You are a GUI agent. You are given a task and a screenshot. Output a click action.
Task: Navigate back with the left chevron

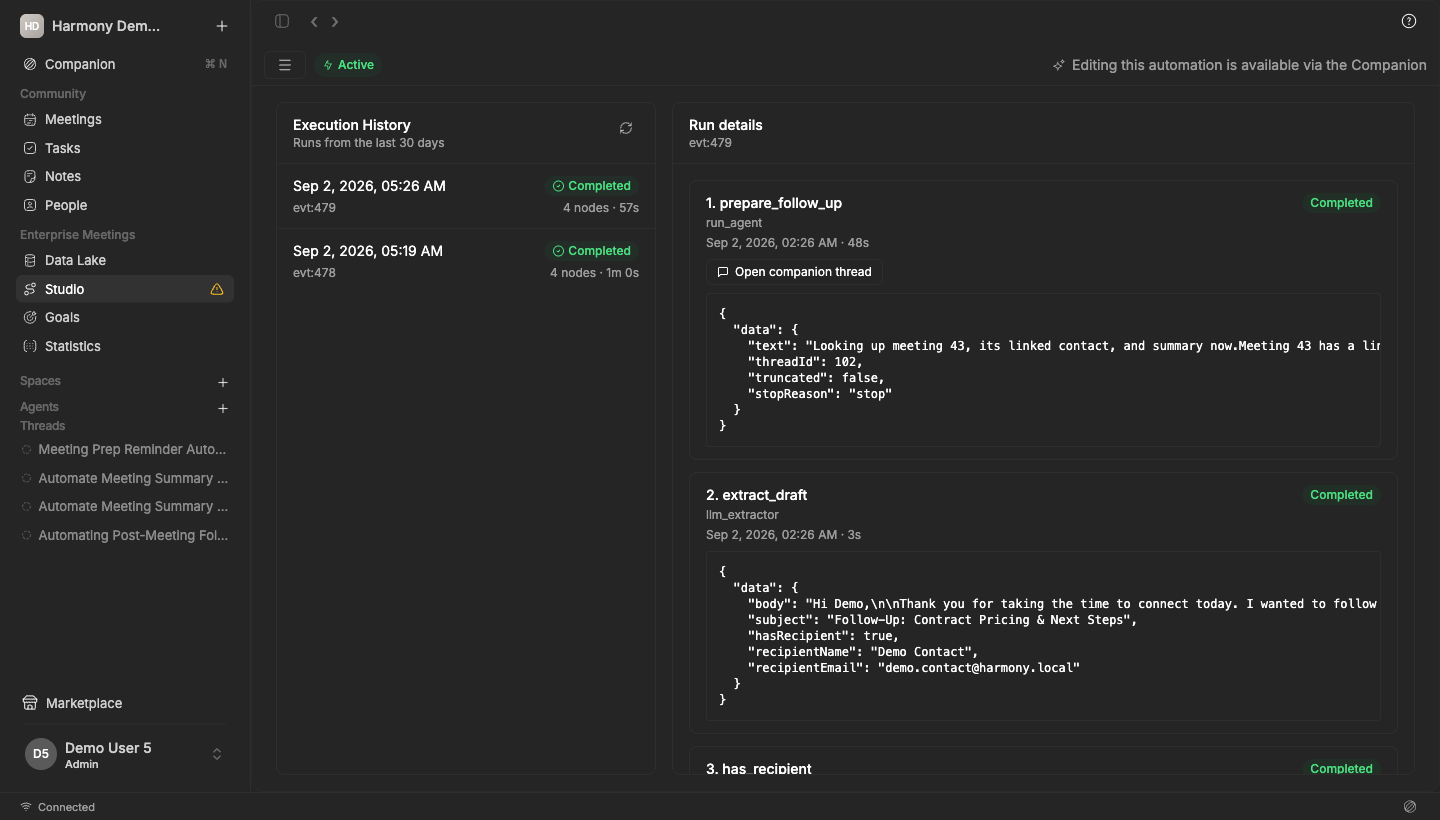coord(314,21)
